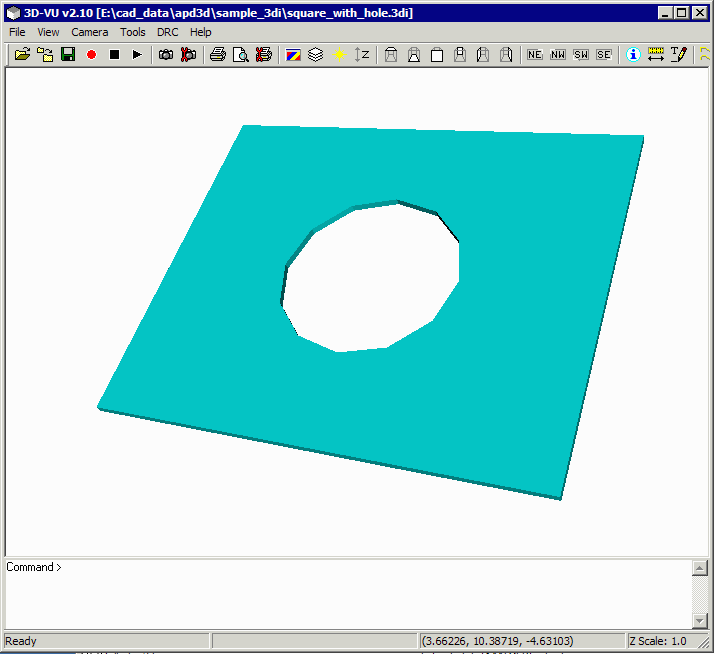
Task: Switch to SW isometric view
Action: (581, 54)
